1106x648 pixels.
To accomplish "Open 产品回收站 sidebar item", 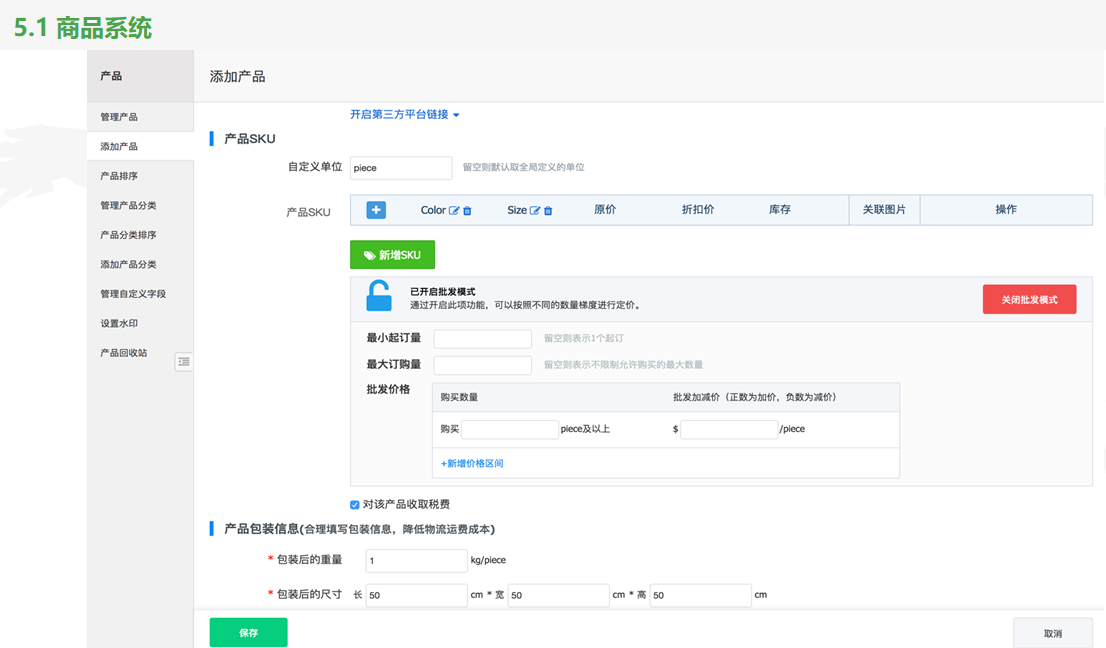I will 124,353.
